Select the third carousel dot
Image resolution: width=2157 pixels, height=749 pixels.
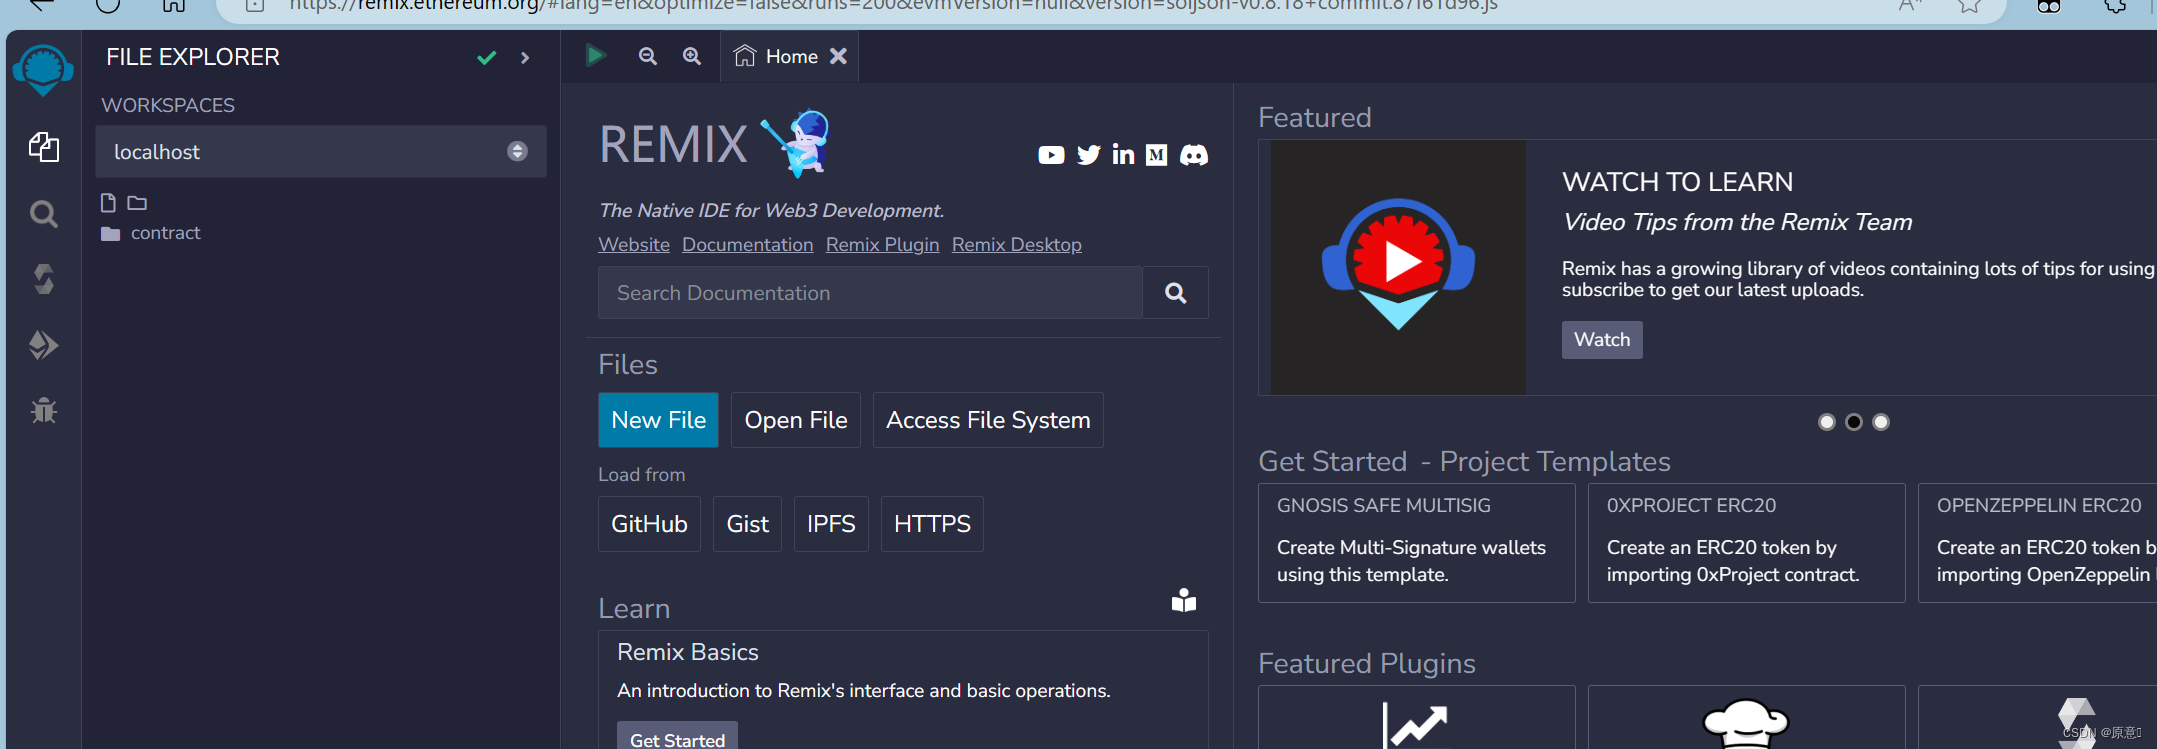pyautogui.click(x=1881, y=422)
